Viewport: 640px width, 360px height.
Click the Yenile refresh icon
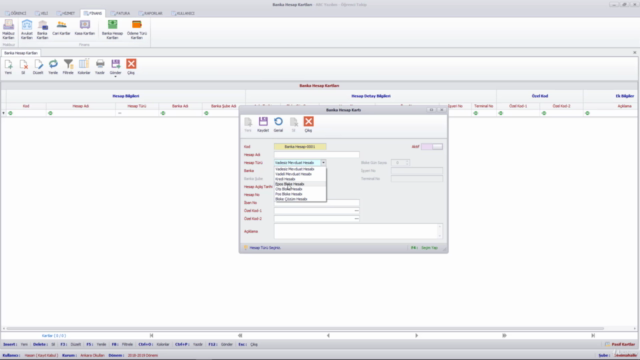[x=53, y=67]
